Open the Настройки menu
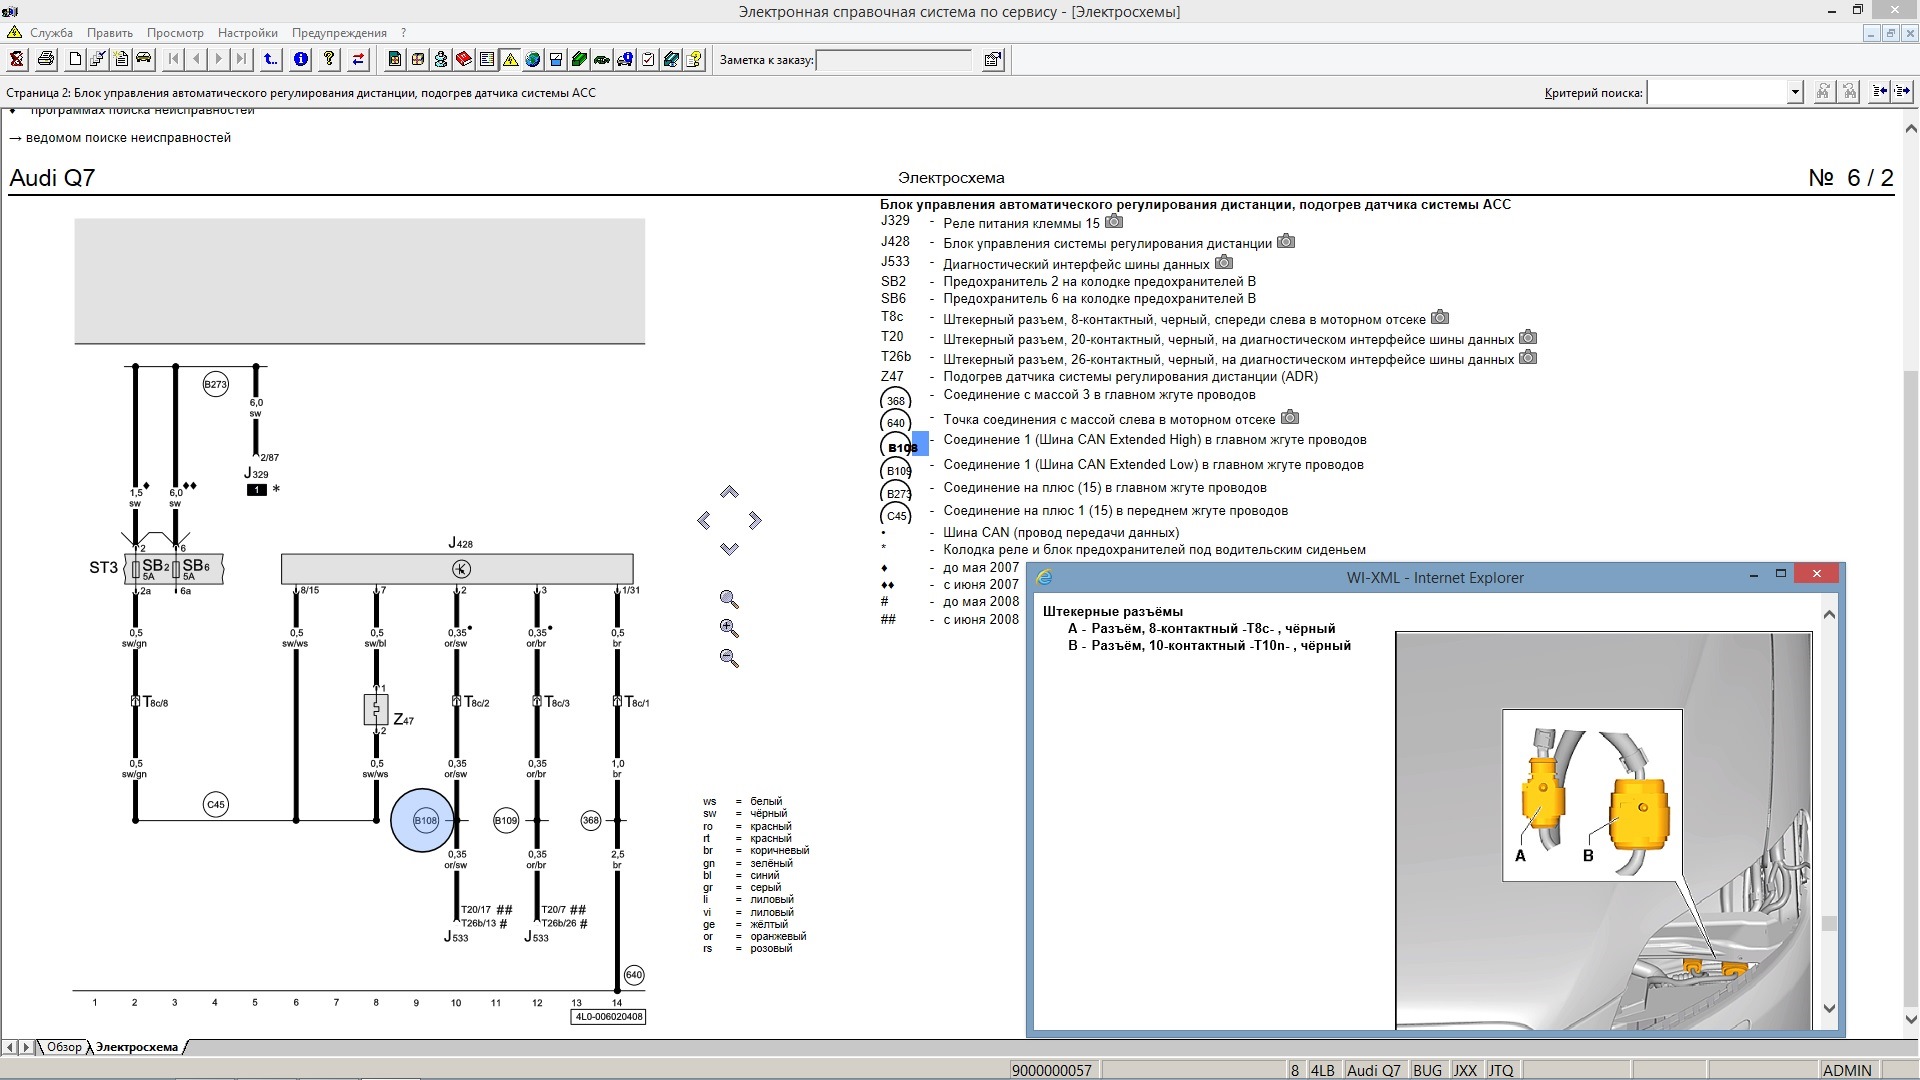The image size is (1920, 1080). [248, 33]
